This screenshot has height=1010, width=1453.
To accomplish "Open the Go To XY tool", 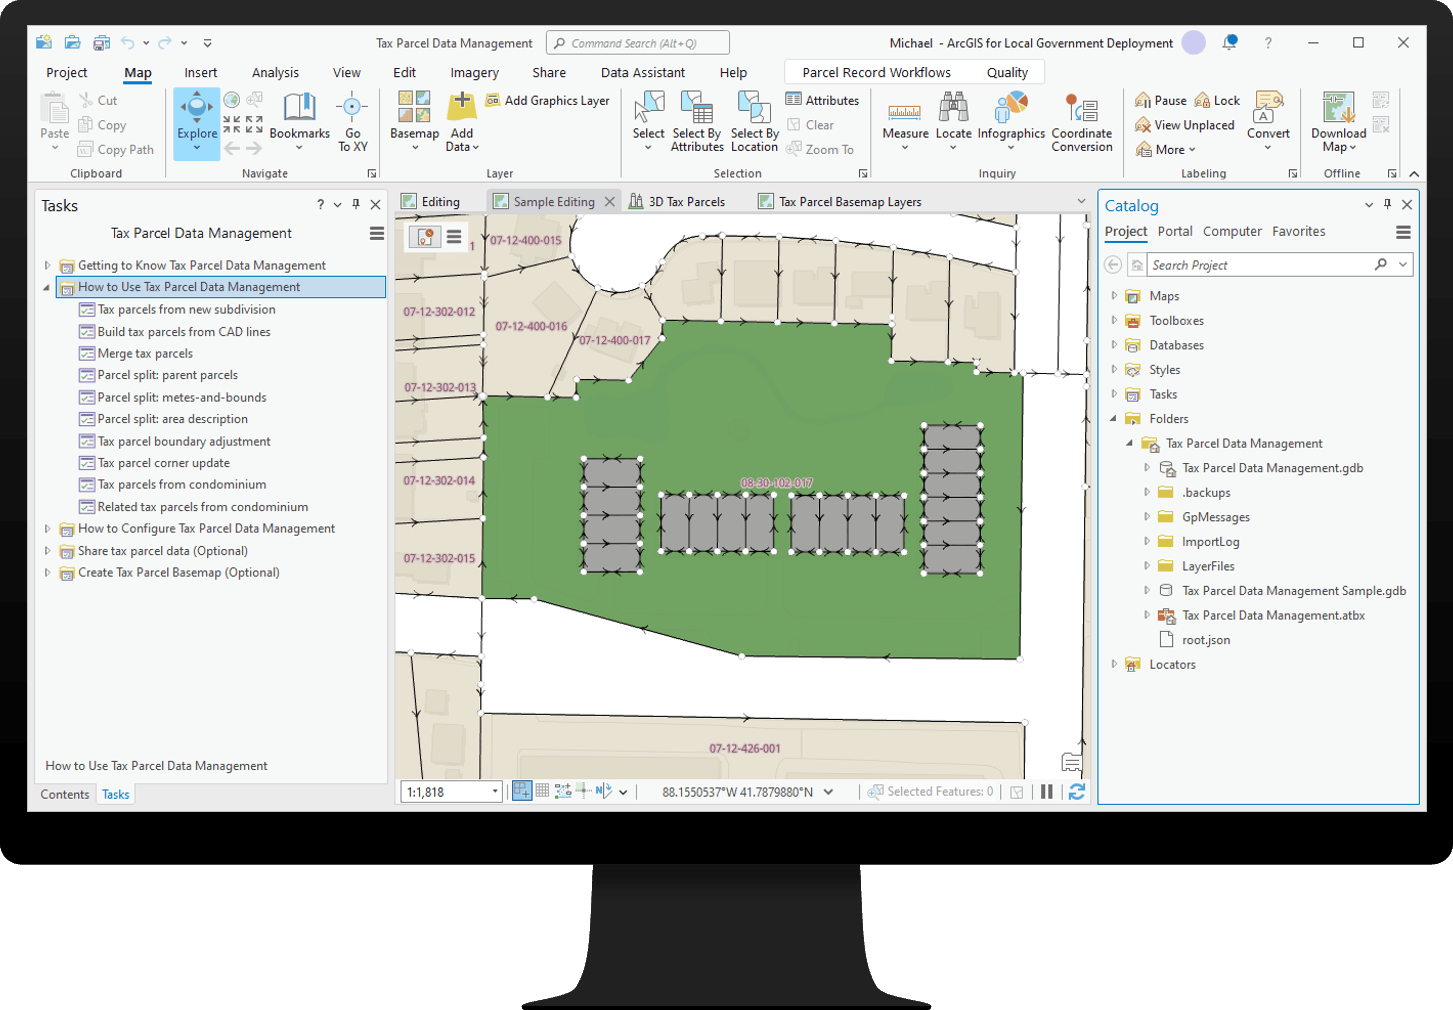I will [352, 122].
